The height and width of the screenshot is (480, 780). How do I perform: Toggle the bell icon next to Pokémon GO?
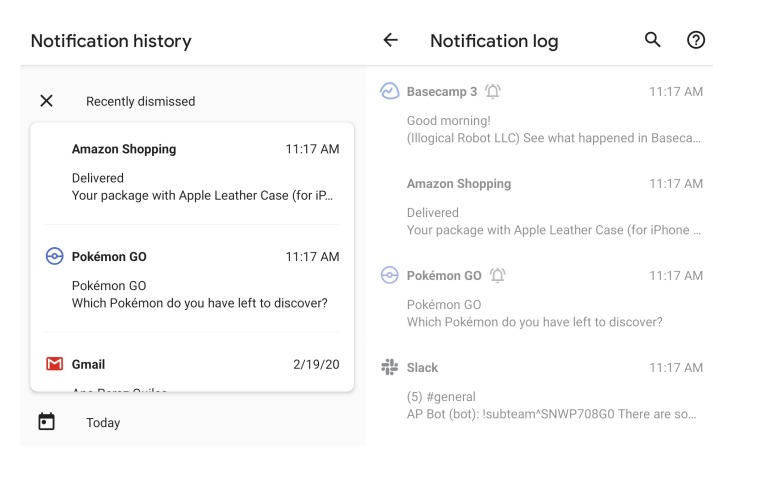[497, 276]
